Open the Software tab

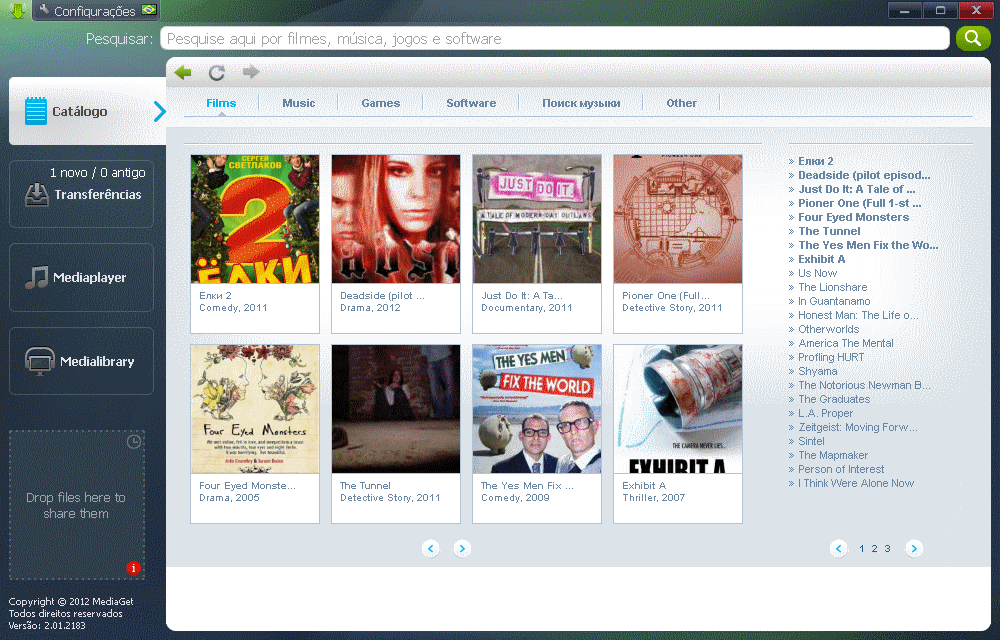point(471,103)
